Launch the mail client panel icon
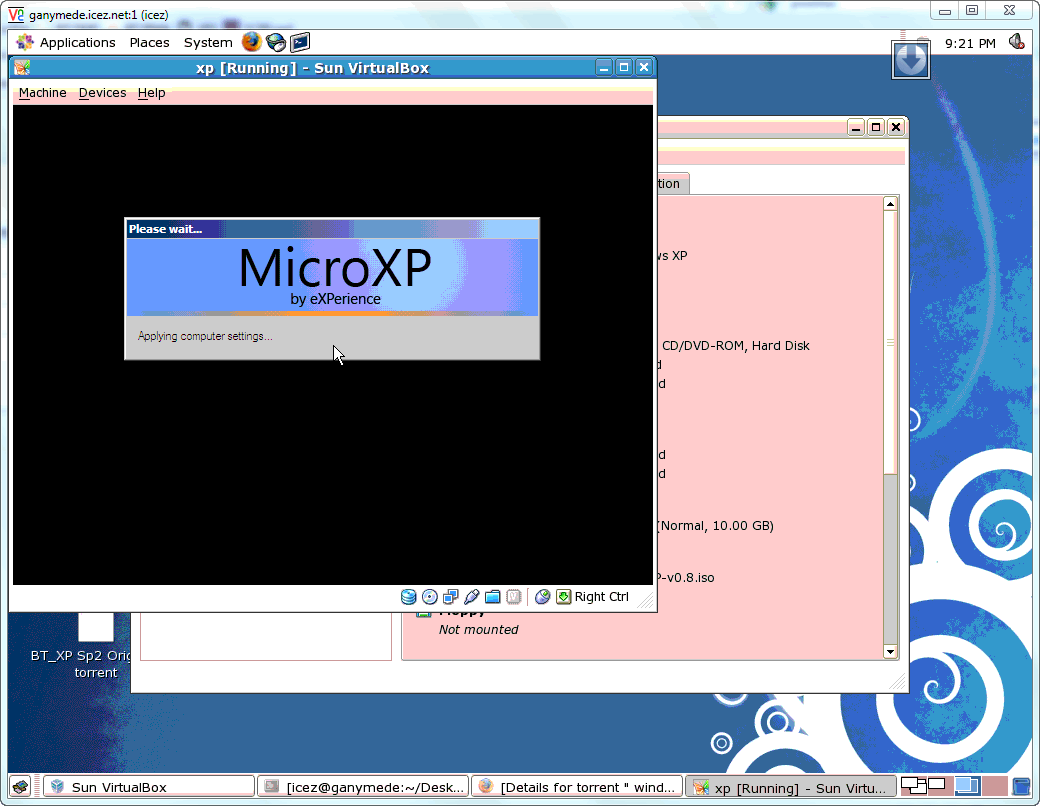 276,42
